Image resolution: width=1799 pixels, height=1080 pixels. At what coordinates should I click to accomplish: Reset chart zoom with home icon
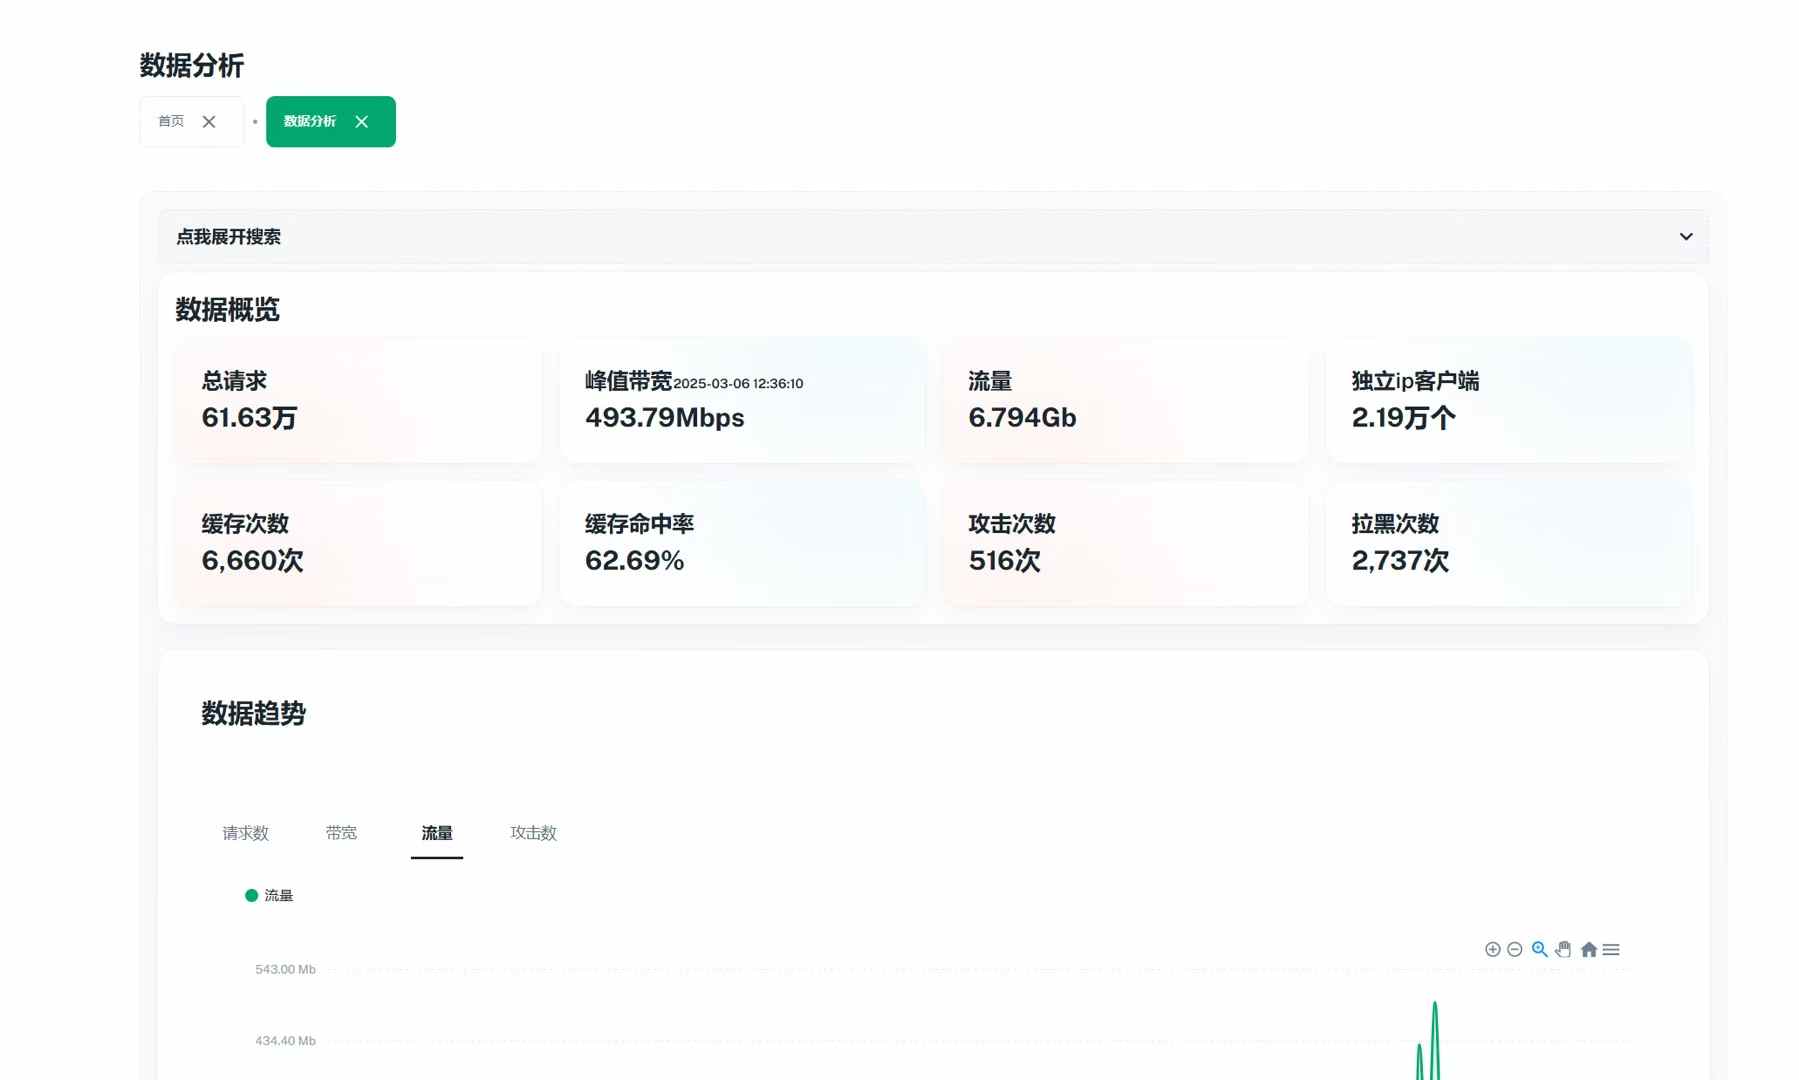click(1588, 949)
